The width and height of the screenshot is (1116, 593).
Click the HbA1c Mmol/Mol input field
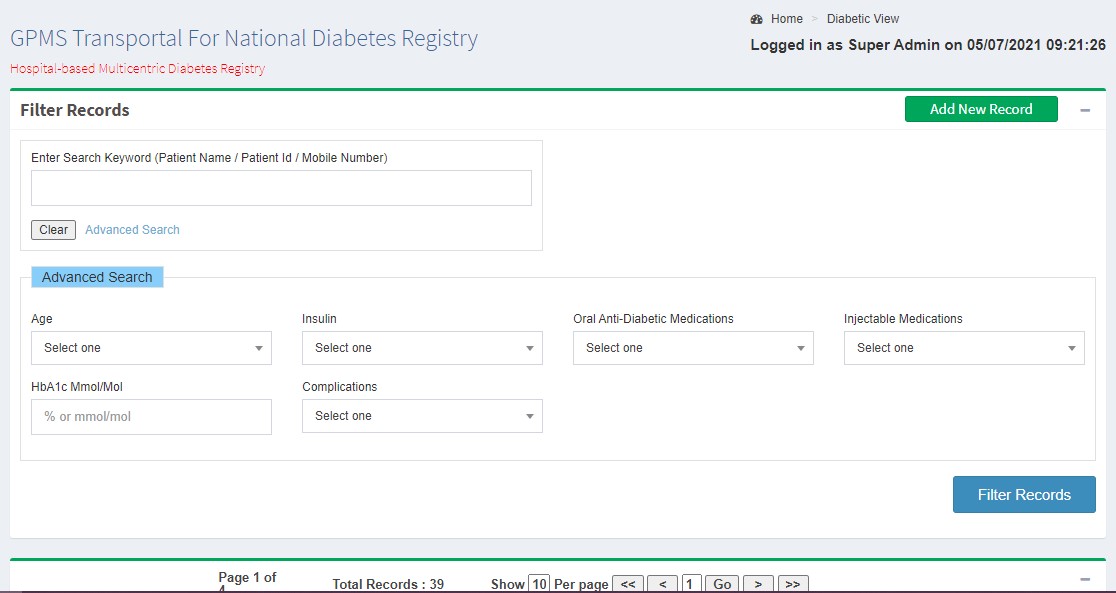point(151,417)
